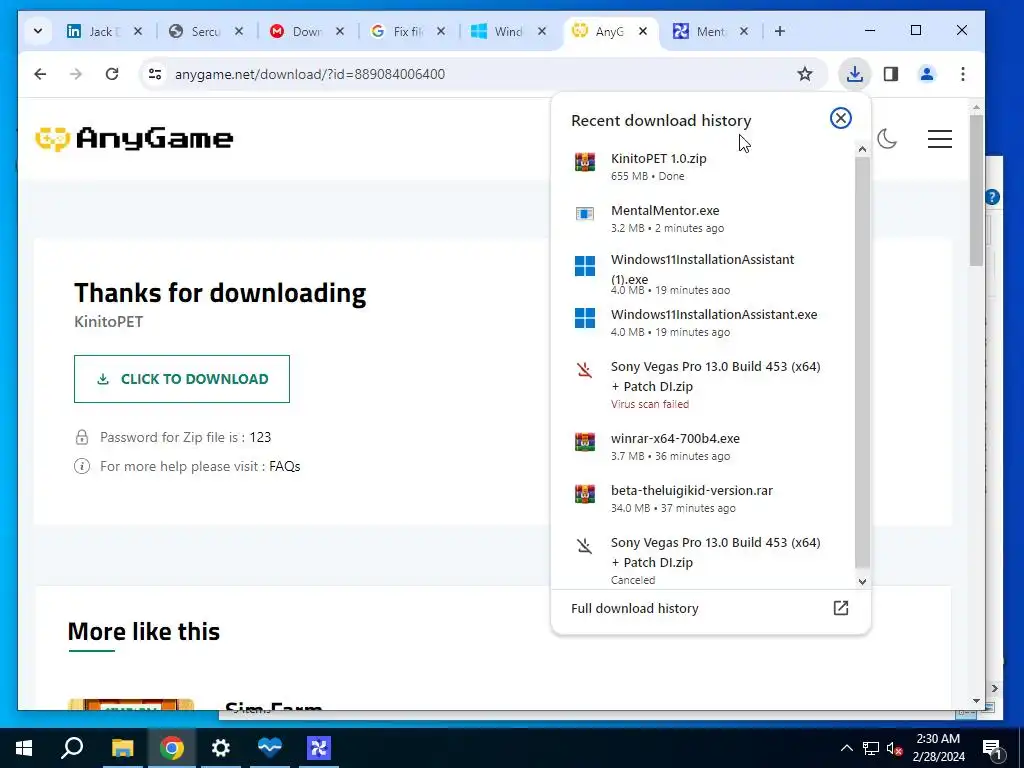
Task: Open the taskbar clock showing 2:30 AM
Action: pyautogui.click(x=938, y=748)
